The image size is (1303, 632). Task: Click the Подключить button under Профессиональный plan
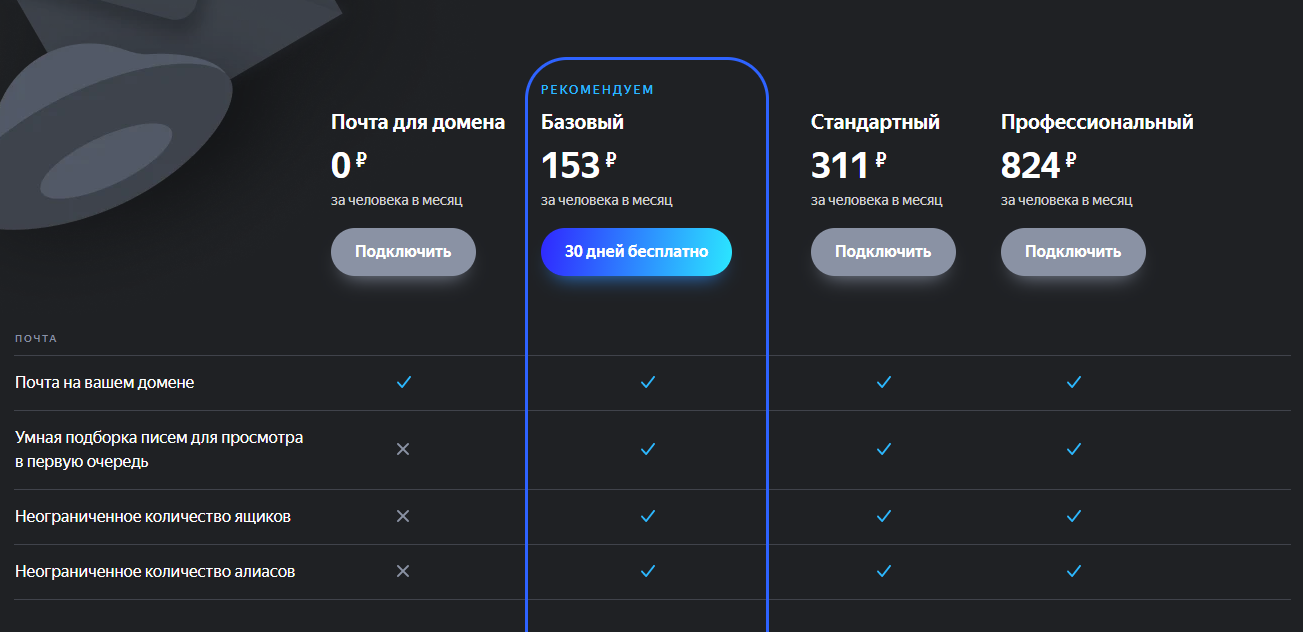coord(1073,252)
